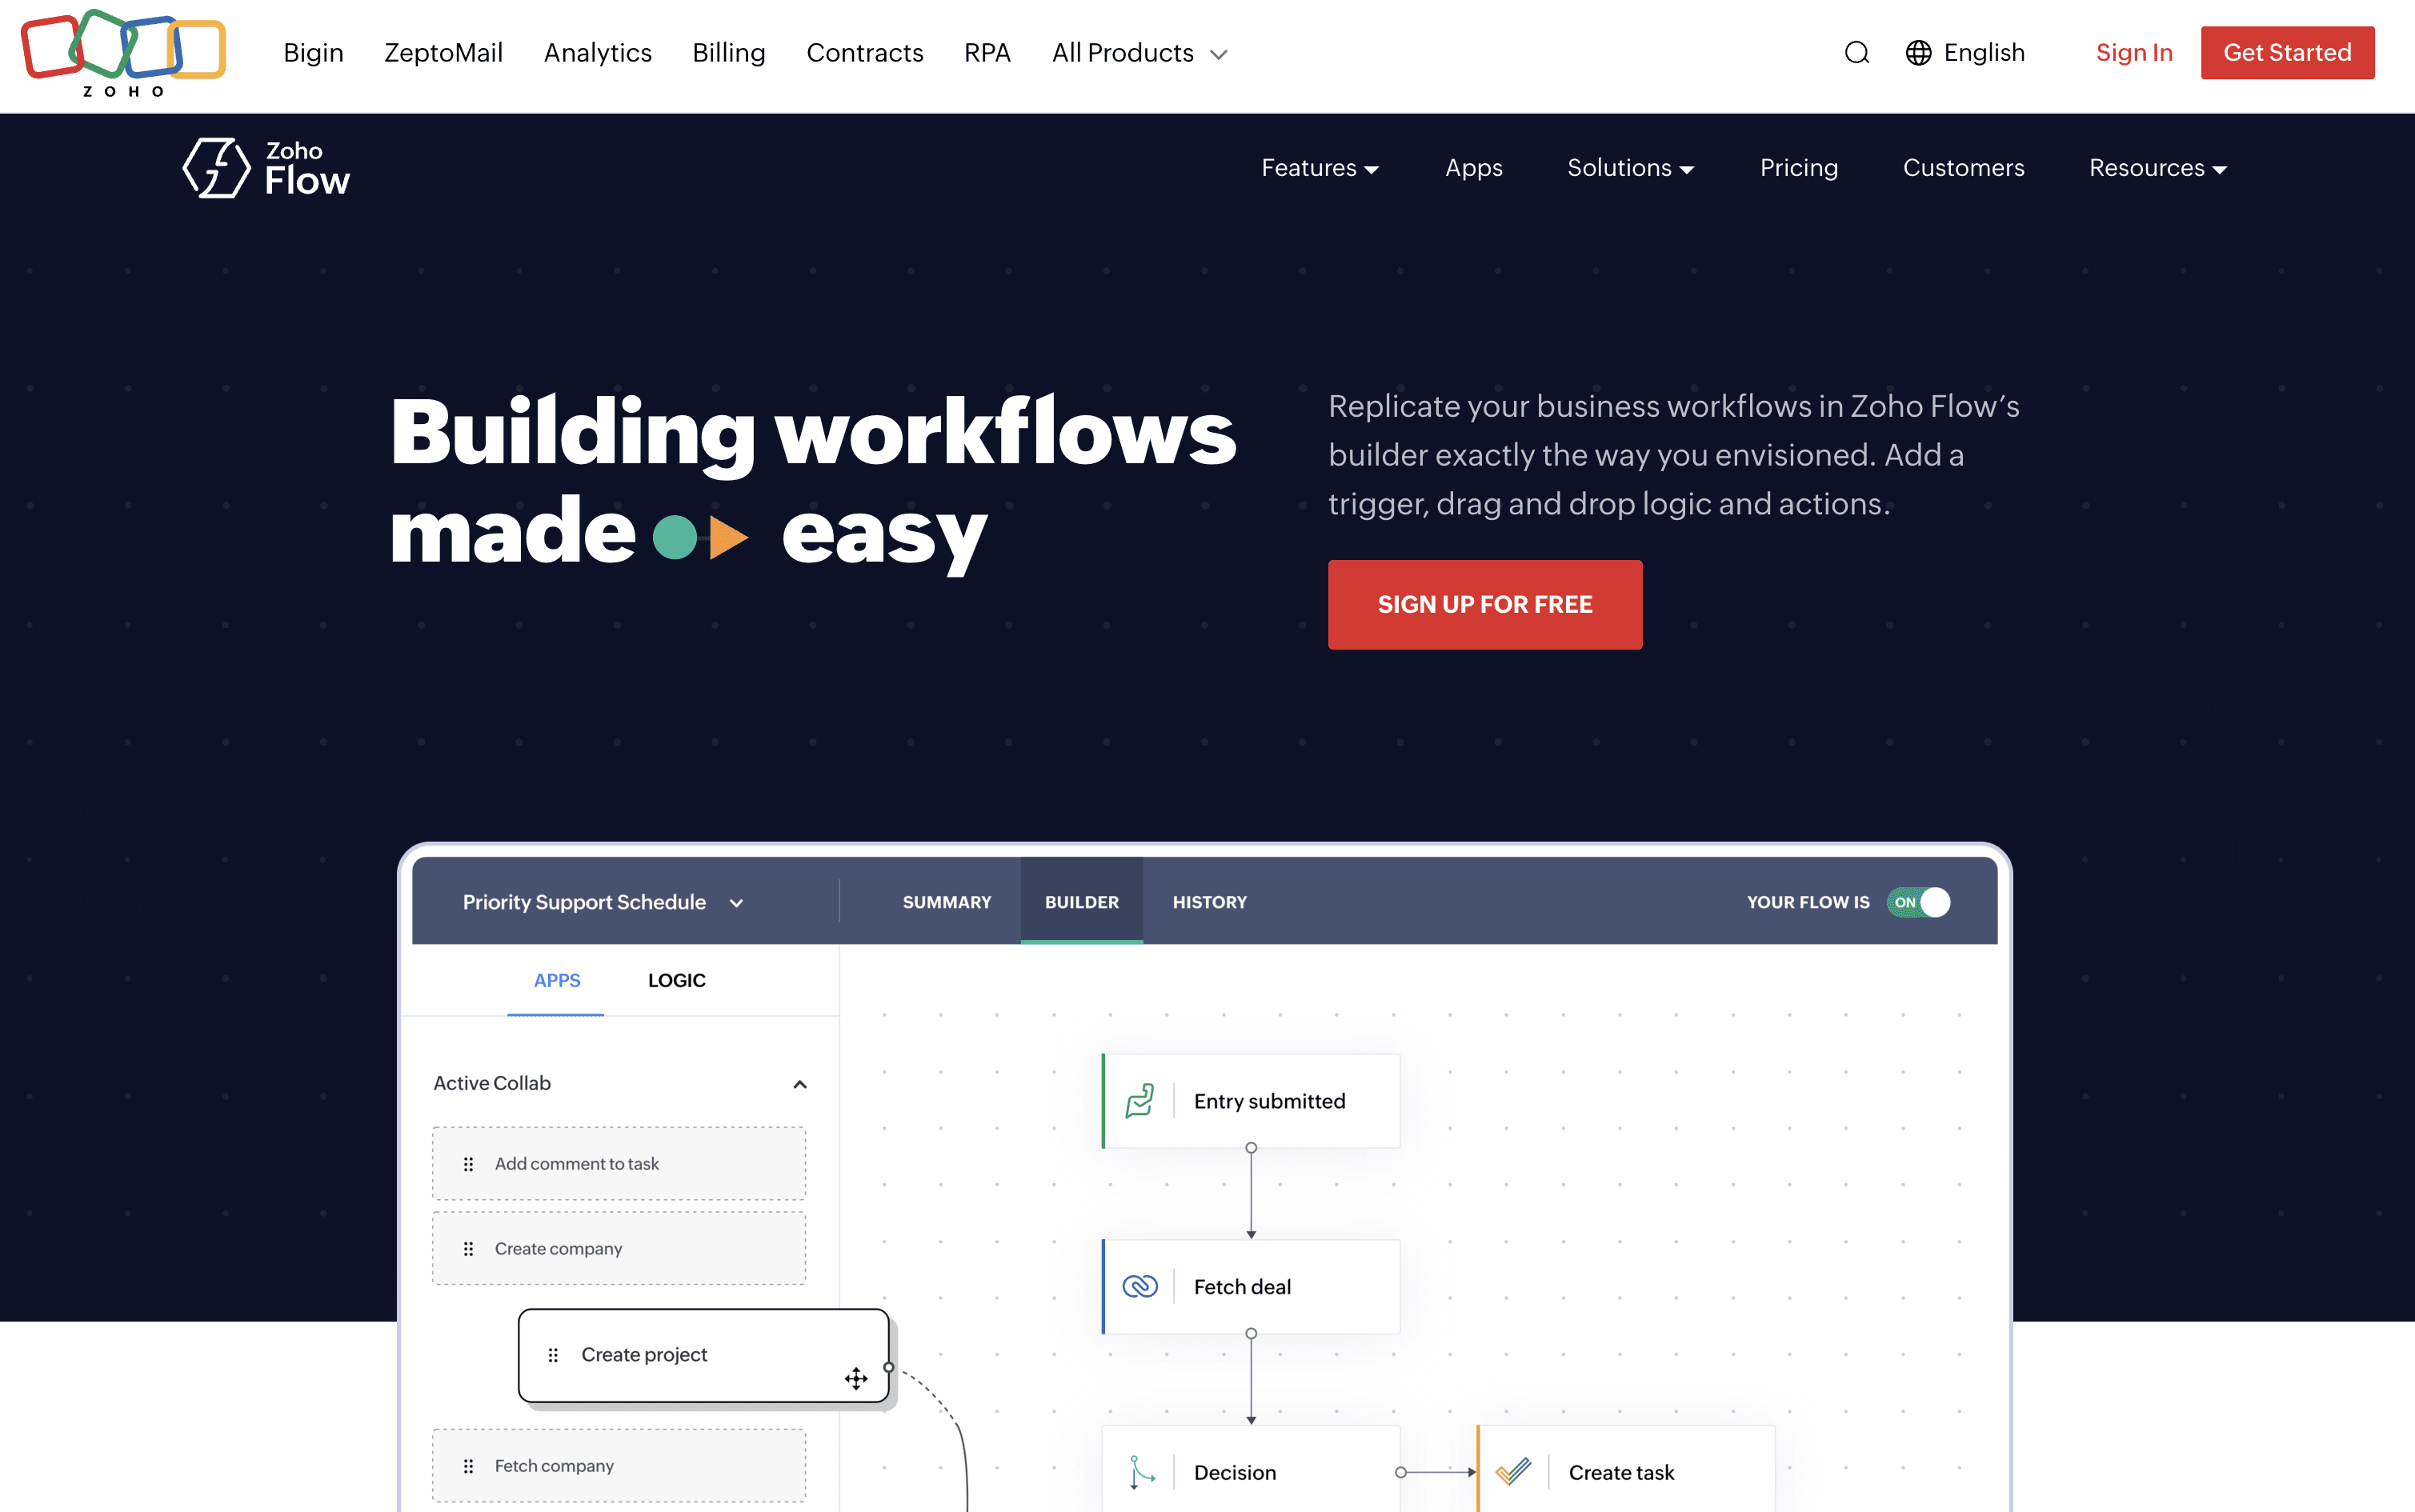Click the Get Started button
Viewport: 2415px width, 1512px height.
coord(2288,53)
